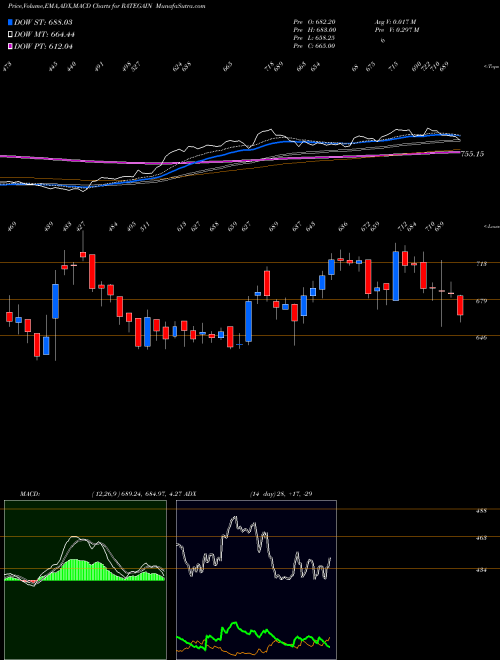Viewport: 500px width, 660px height.
Task: Click the 'Pre V: 0.297 M' volume text
Action: (x=399, y=30)
